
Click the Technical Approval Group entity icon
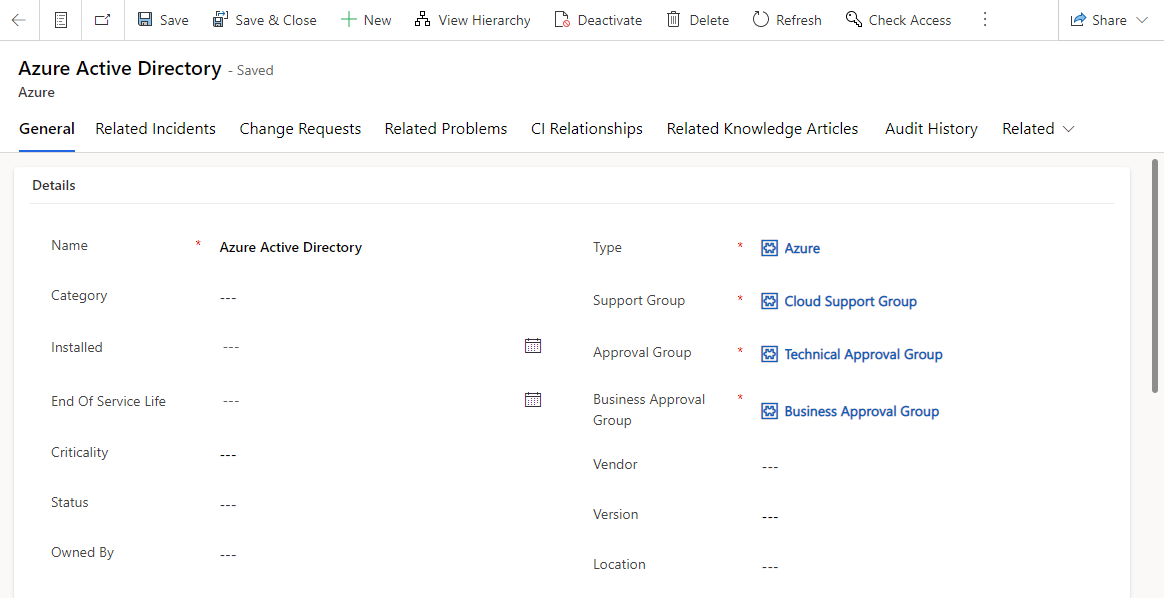pos(769,355)
